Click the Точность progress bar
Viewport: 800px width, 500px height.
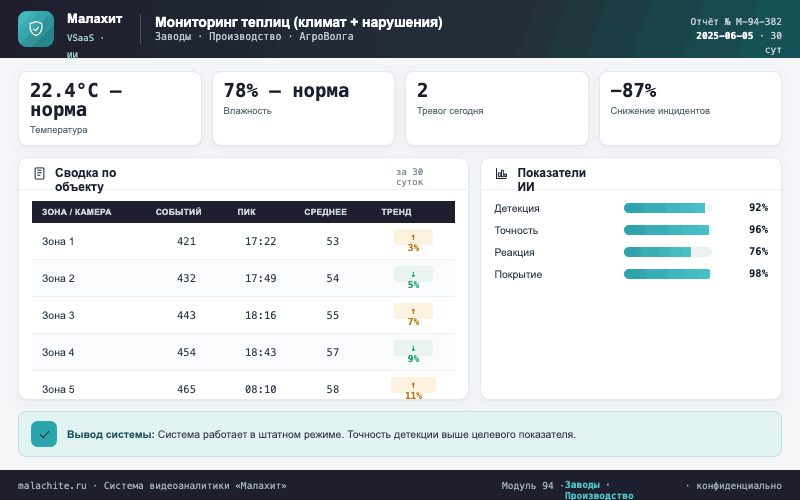(667, 230)
